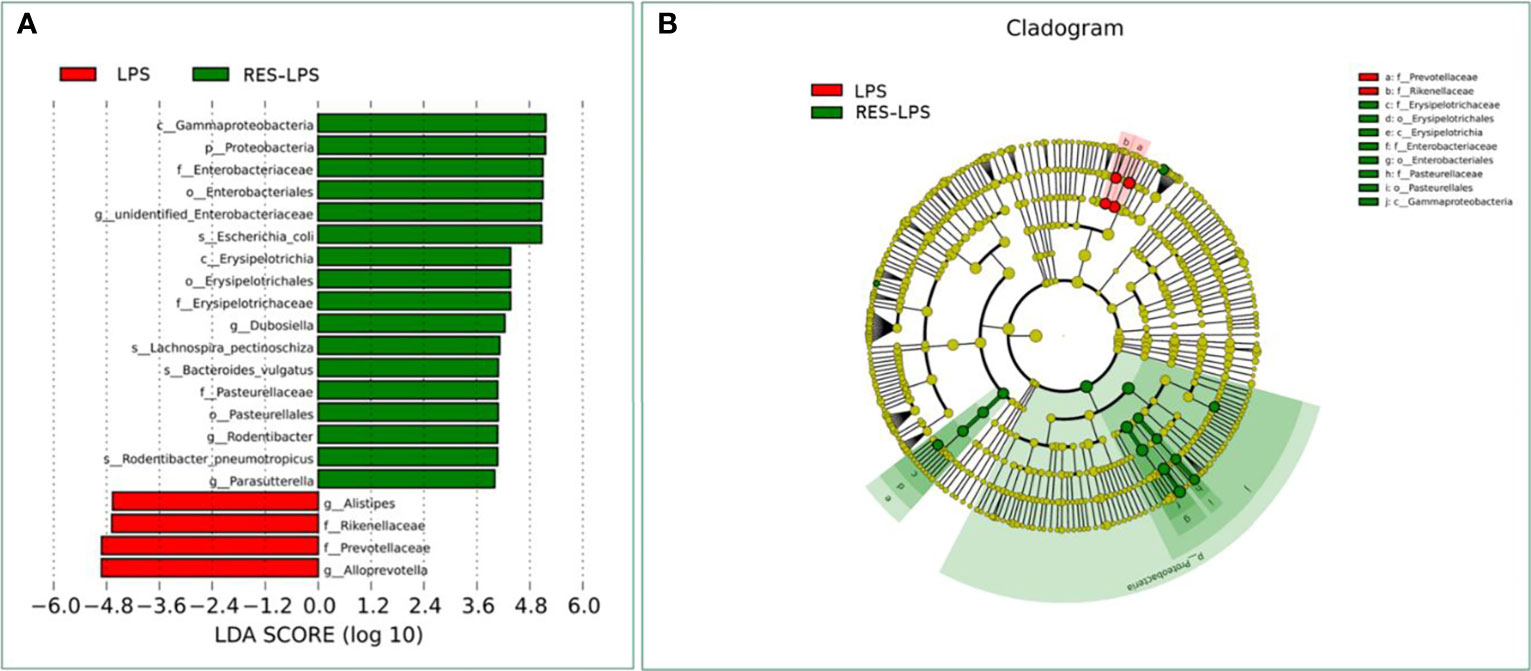The height and width of the screenshot is (671, 1531).
Task: Click the s__Escherichia_coli label
Action: point(257,235)
